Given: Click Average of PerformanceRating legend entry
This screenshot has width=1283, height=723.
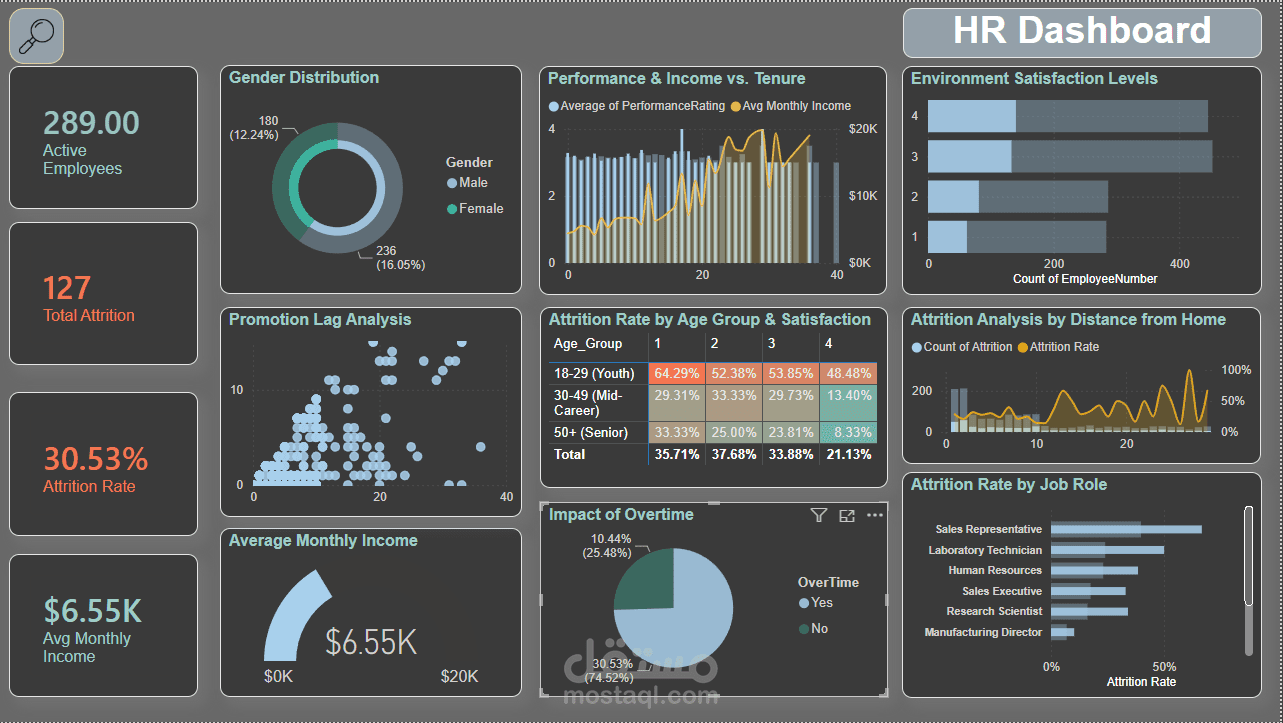Looking at the screenshot, I should (637, 106).
